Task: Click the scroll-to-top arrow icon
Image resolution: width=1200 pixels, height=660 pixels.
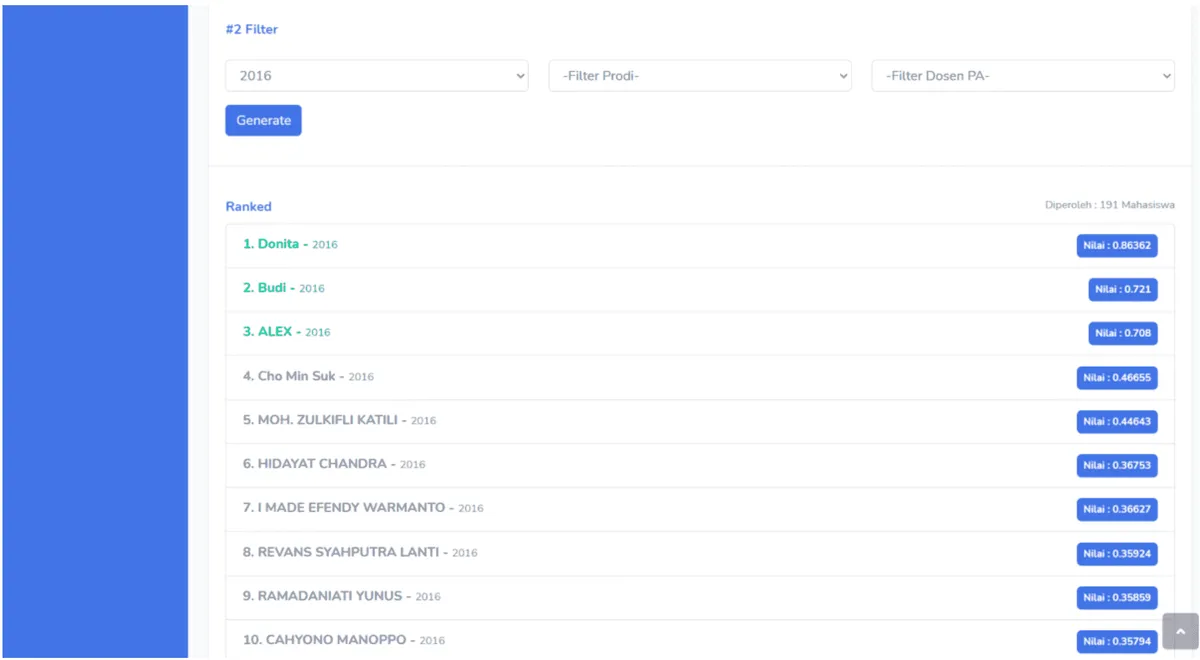Action: [1180, 632]
